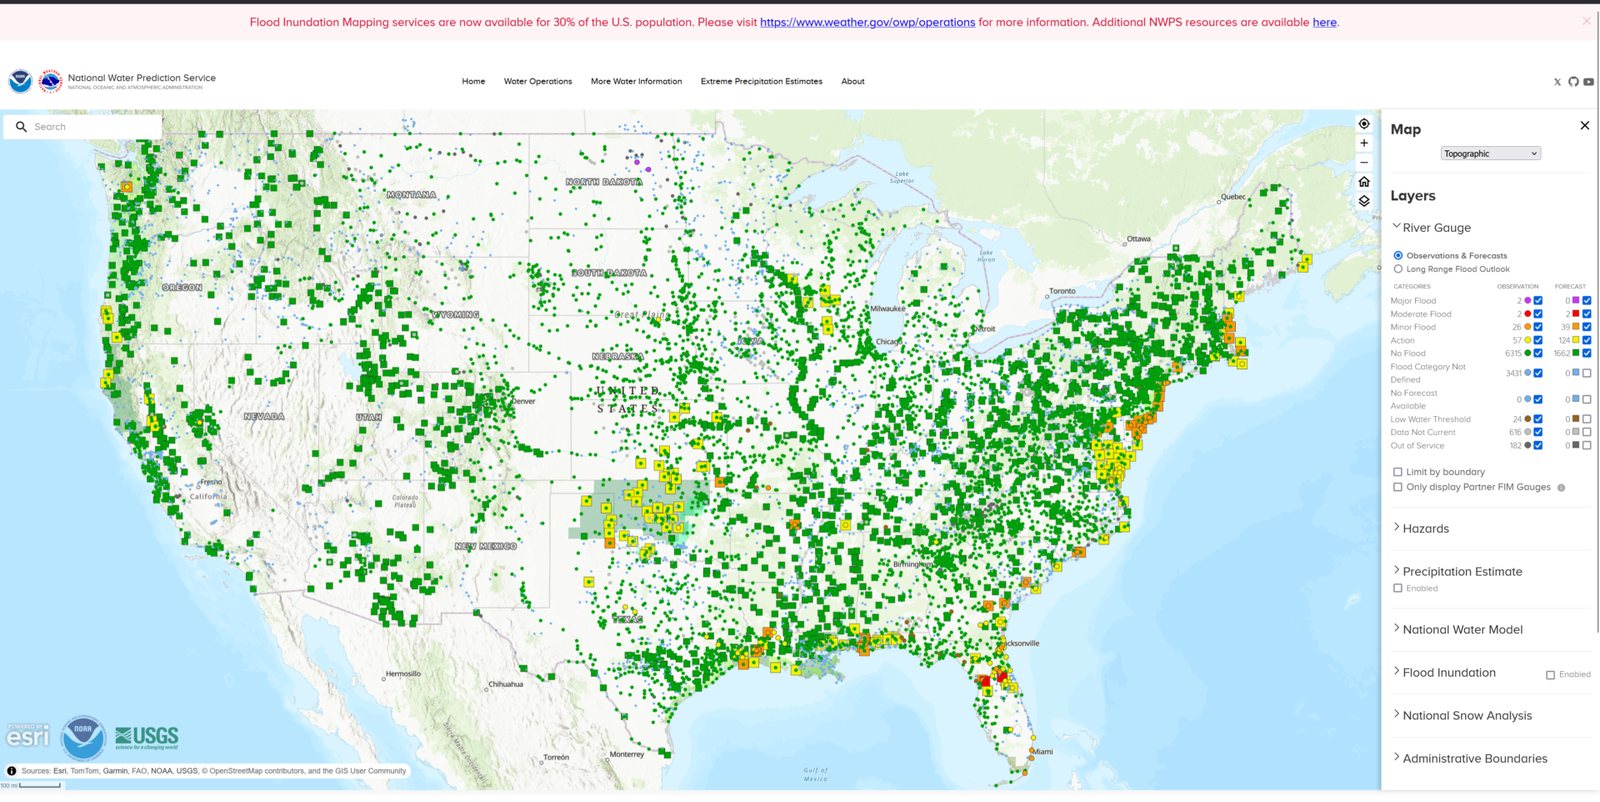Click the 'here' link in the banner

click(1324, 22)
